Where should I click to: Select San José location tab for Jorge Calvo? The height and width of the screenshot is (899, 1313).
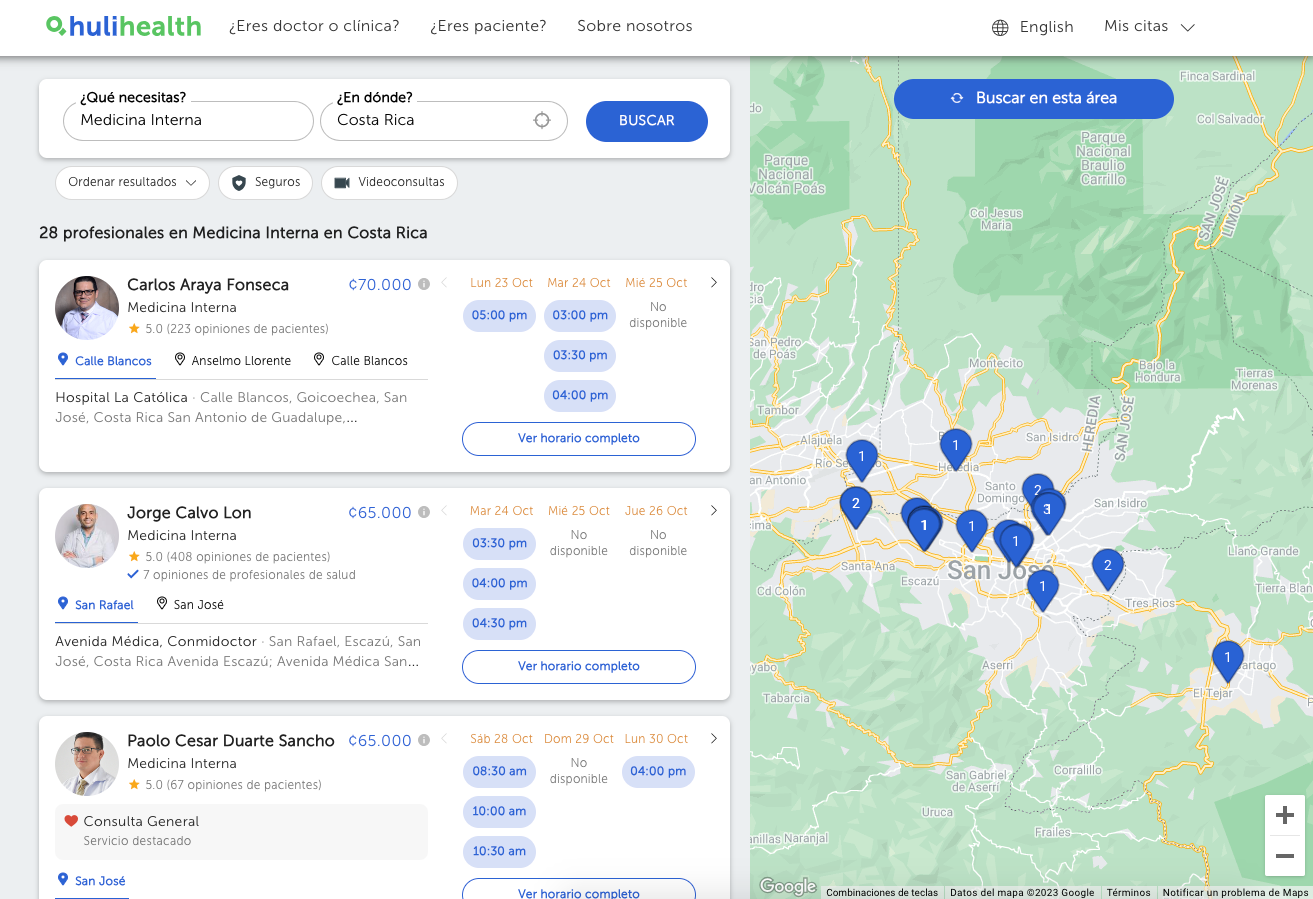point(190,605)
